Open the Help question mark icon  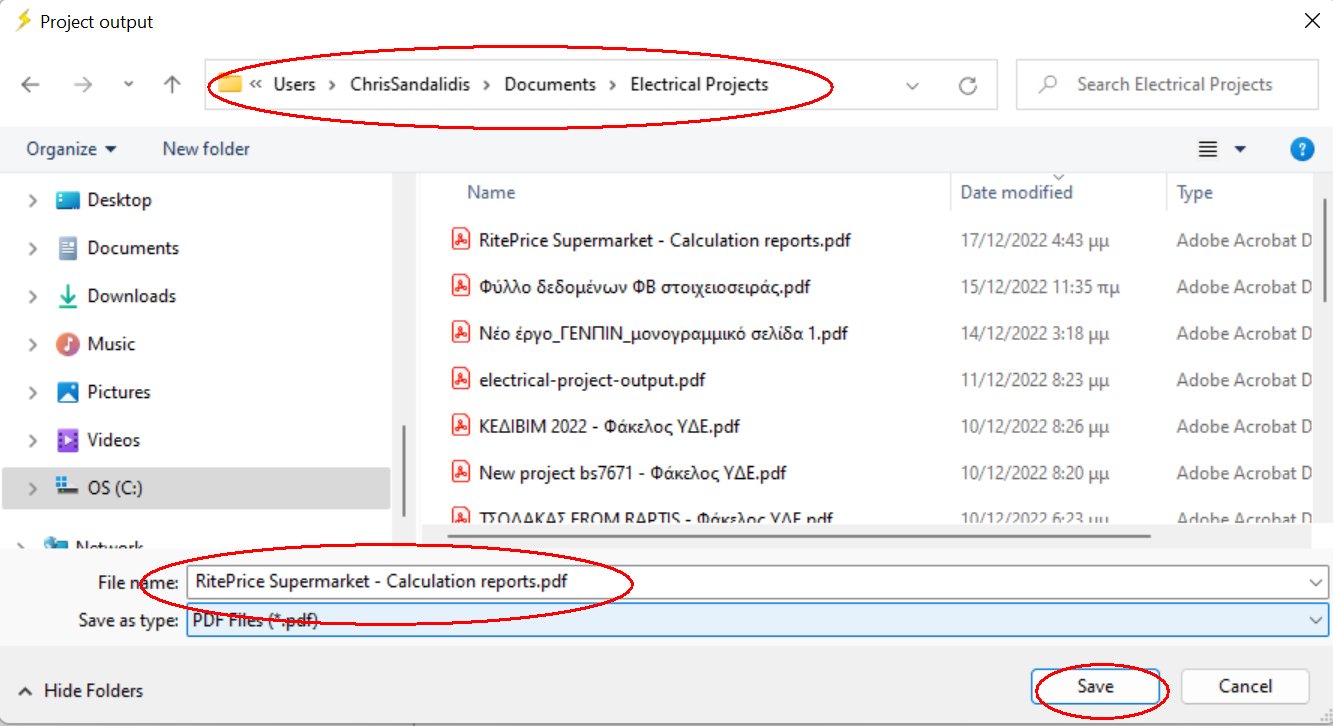[1301, 149]
